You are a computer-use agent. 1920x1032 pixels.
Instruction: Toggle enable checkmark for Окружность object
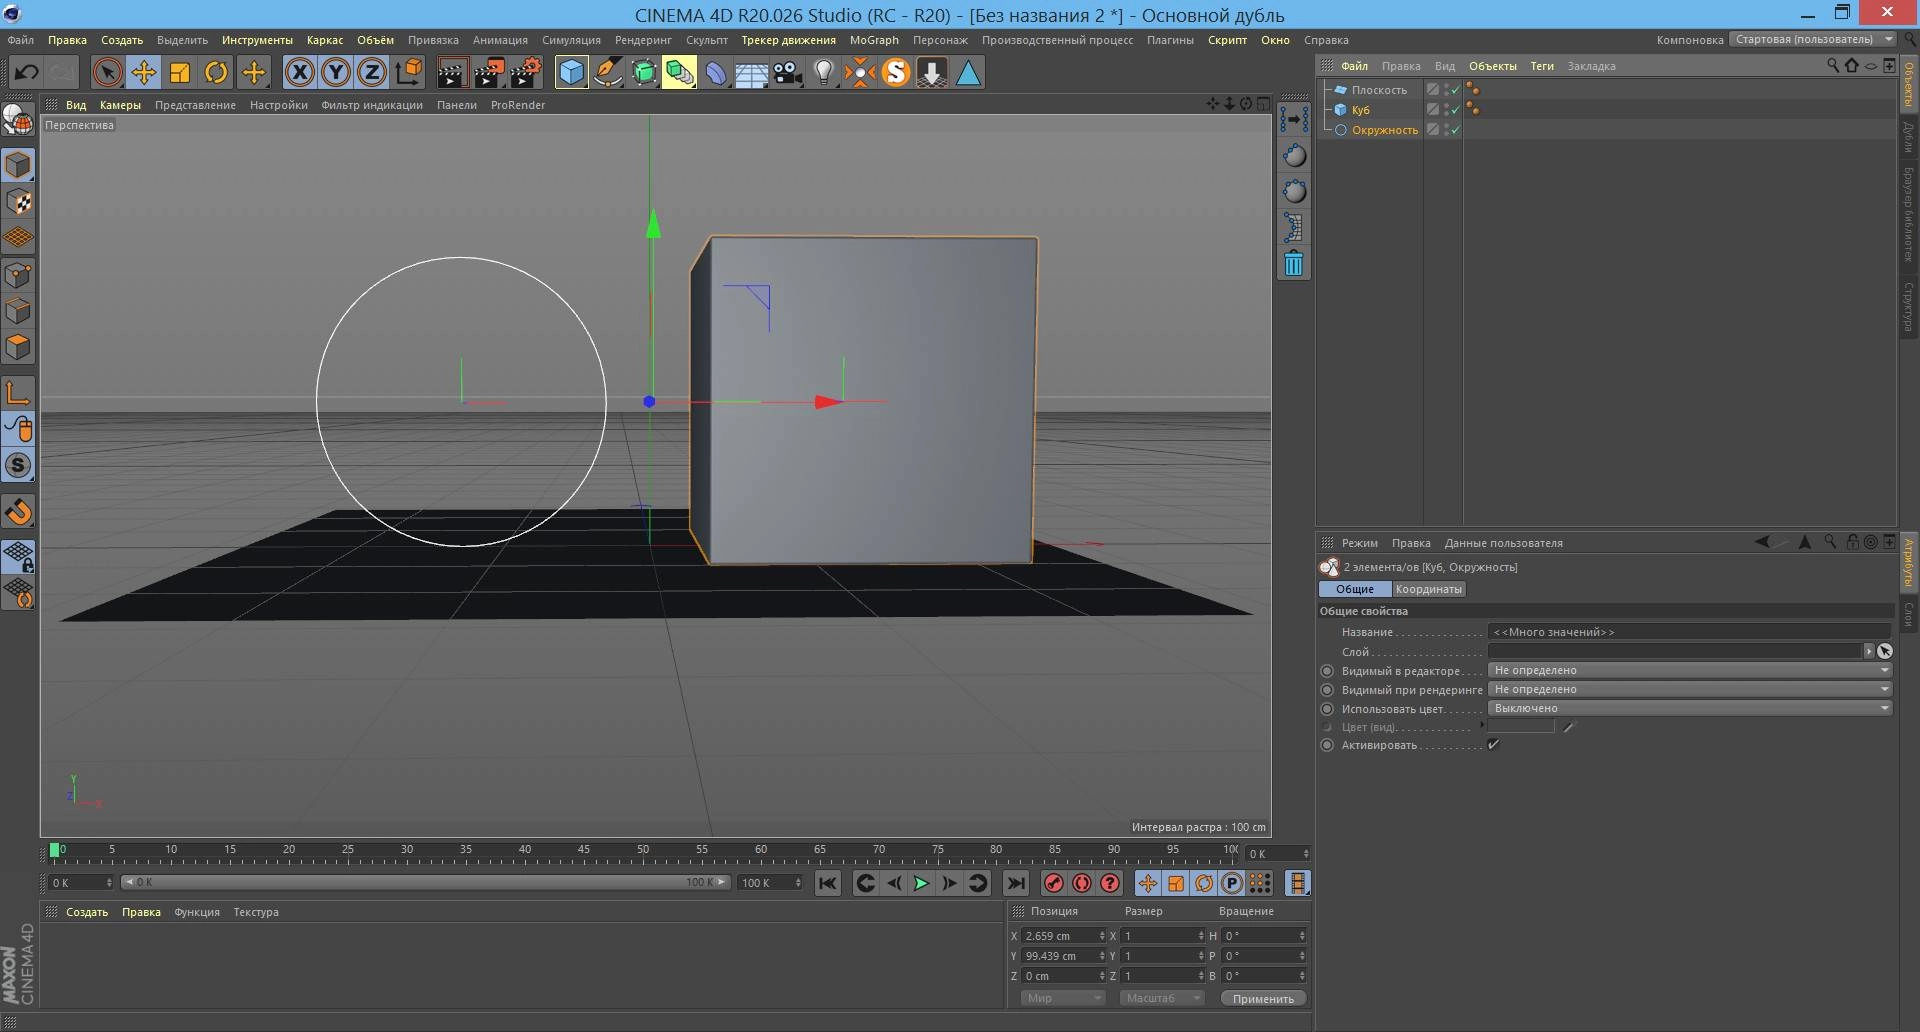tap(1455, 130)
